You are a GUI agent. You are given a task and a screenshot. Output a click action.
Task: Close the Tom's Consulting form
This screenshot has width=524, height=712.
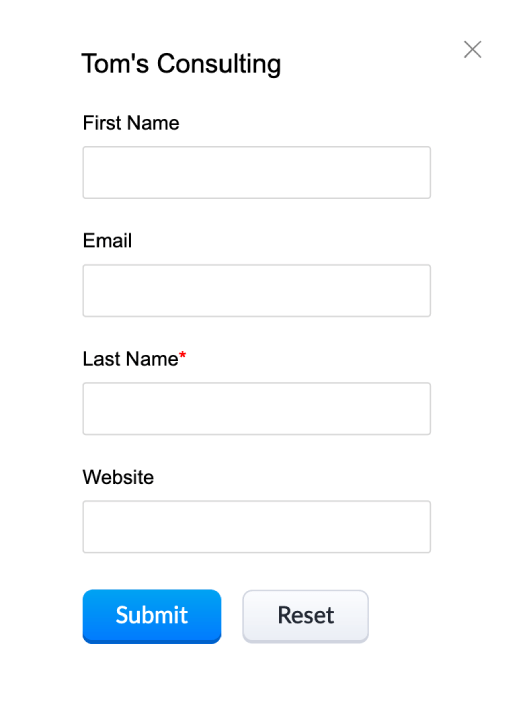click(472, 49)
